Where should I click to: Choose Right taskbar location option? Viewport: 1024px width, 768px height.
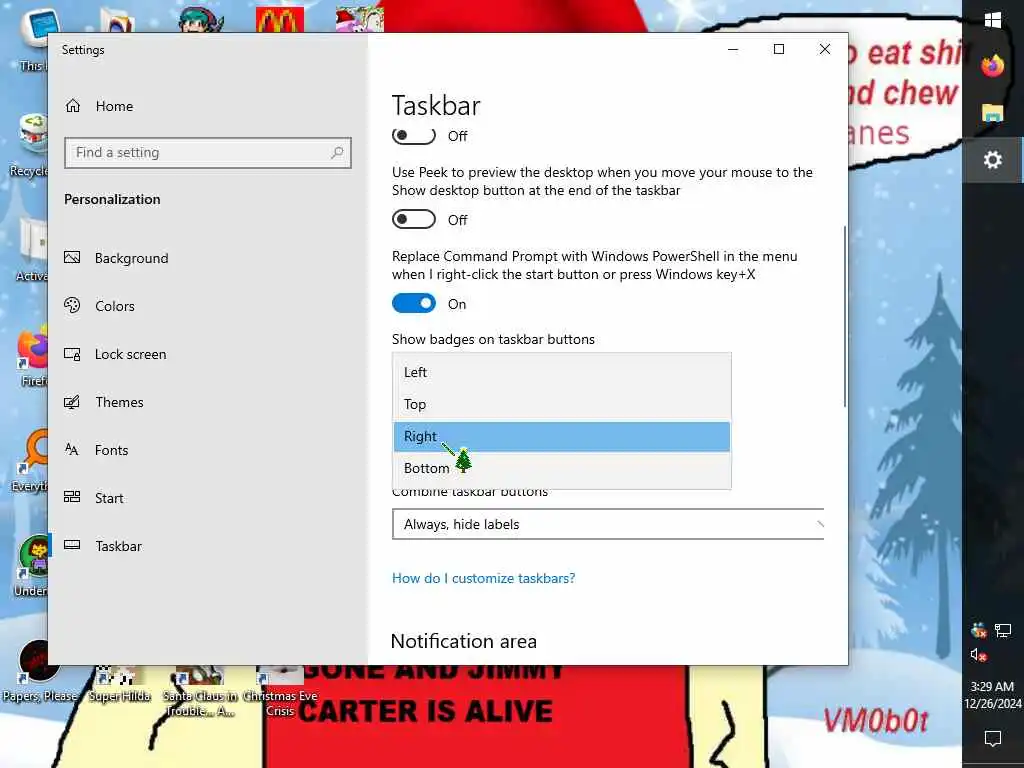pos(562,436)
